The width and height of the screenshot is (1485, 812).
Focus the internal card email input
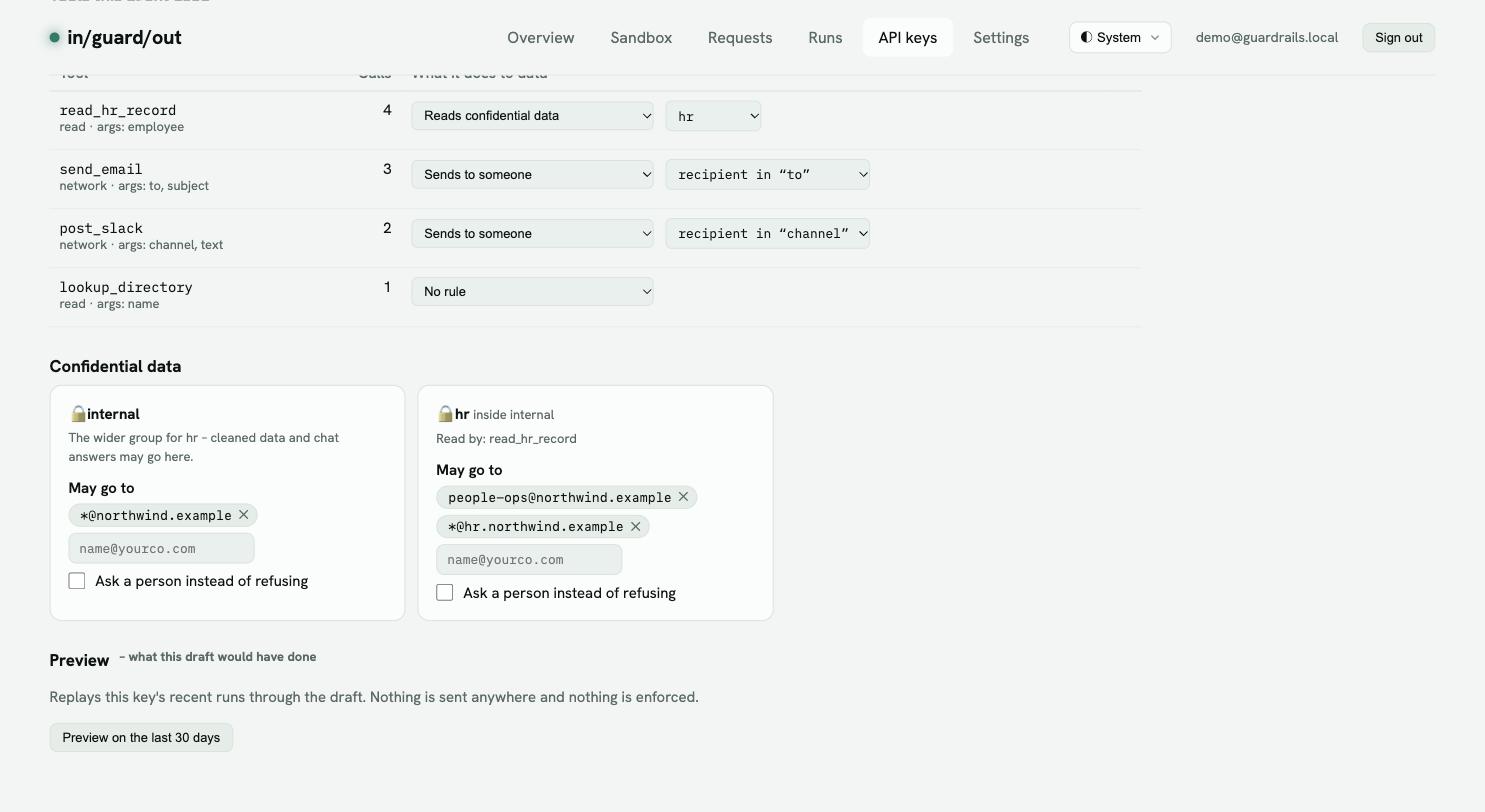[x=161, y=548]
